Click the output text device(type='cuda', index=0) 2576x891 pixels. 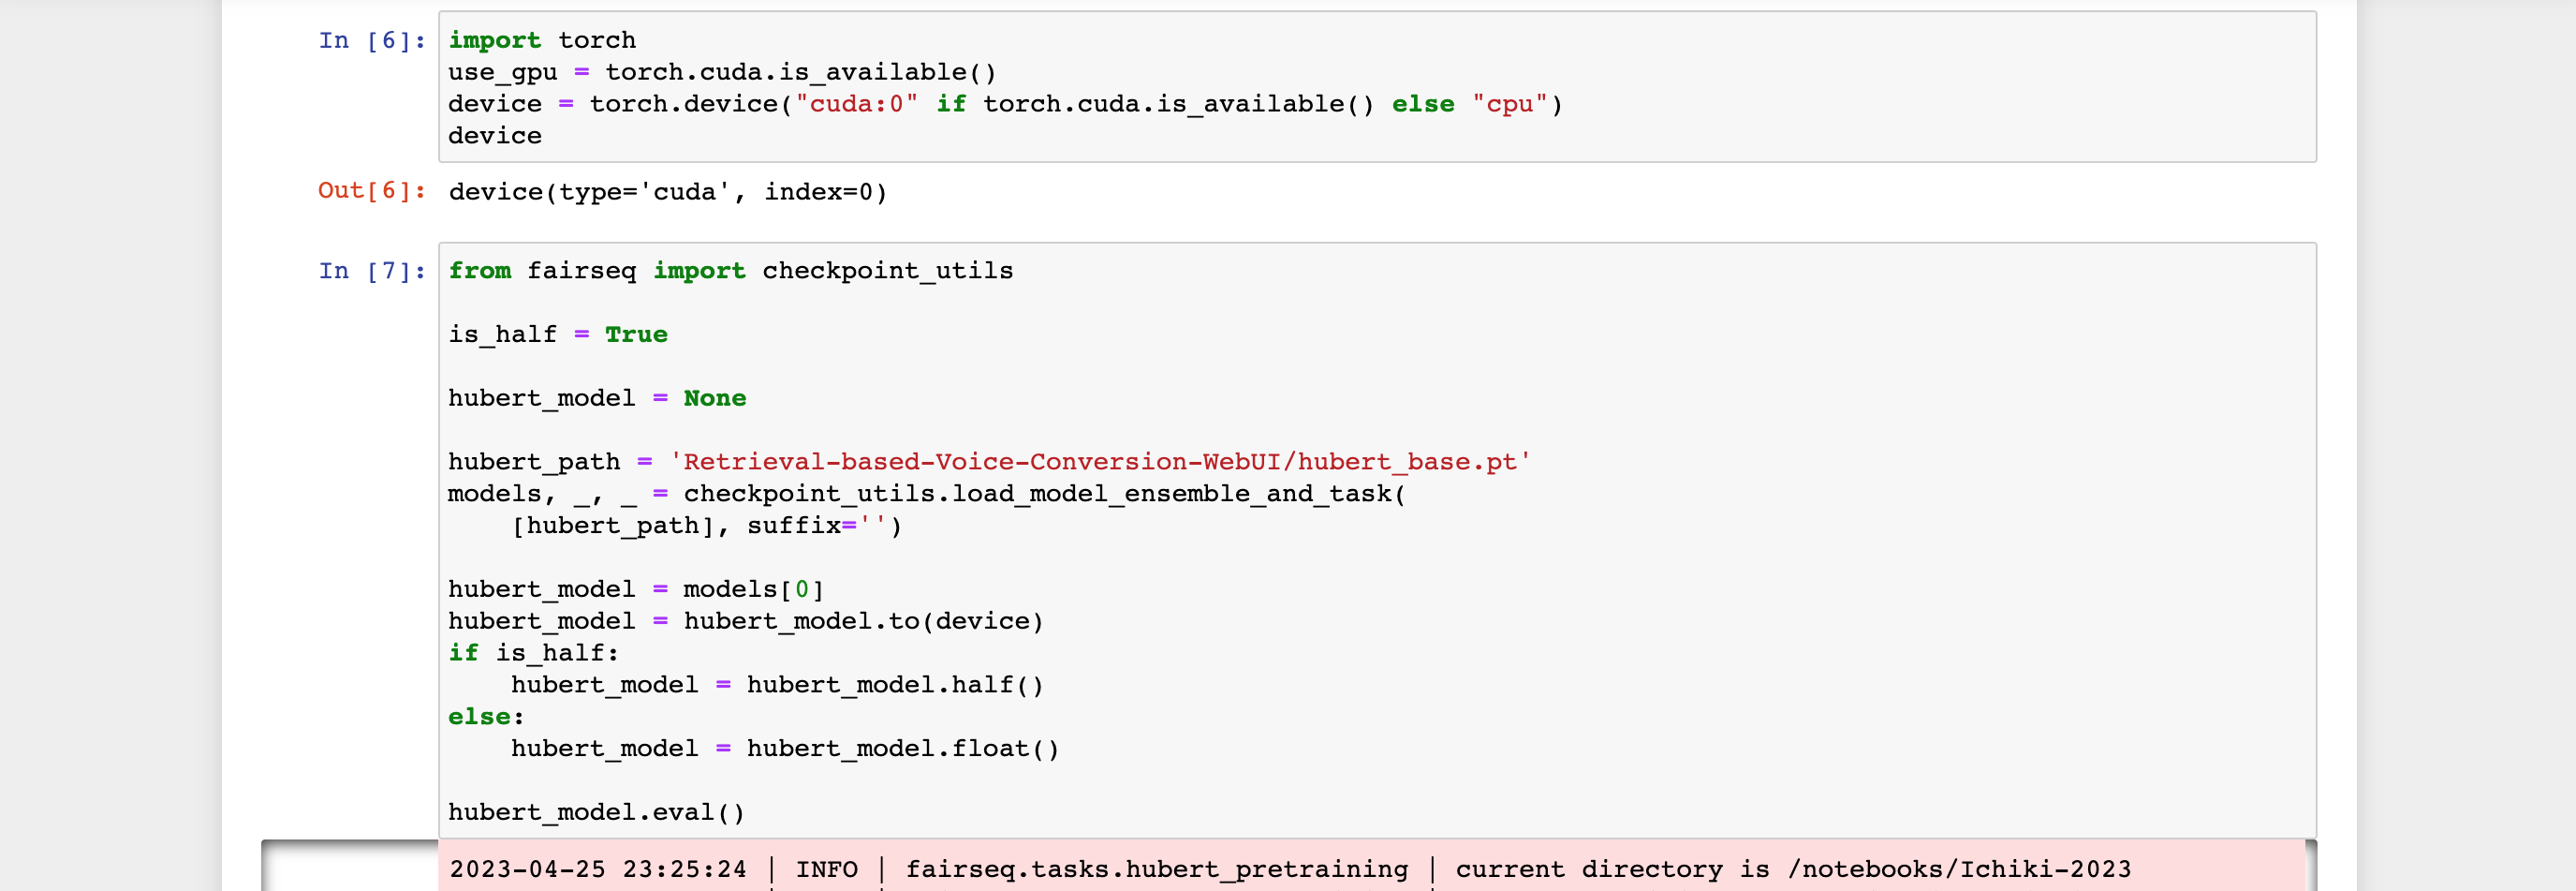pyautogui.click(x=668, y=191)
